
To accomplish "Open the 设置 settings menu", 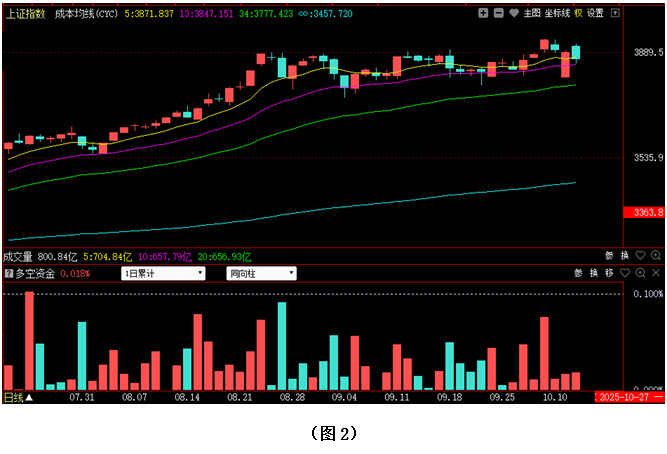I will point(596,13).
